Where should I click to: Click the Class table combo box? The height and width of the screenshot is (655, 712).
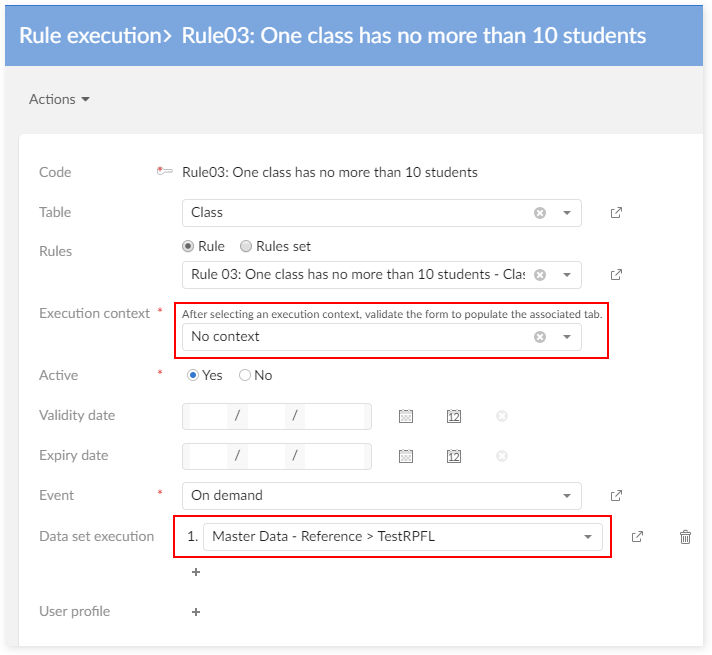point(381,213)
